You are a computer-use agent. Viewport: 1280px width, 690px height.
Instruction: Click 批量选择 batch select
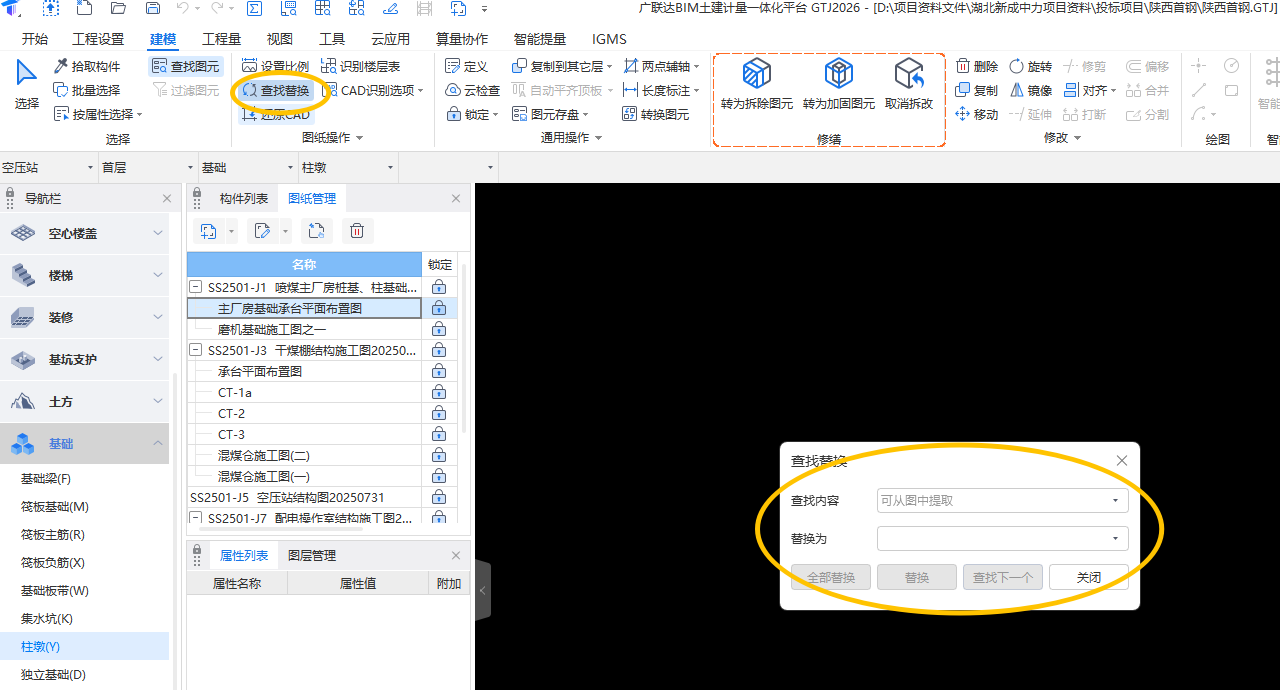pyautogui.click(x=86, y=90)
